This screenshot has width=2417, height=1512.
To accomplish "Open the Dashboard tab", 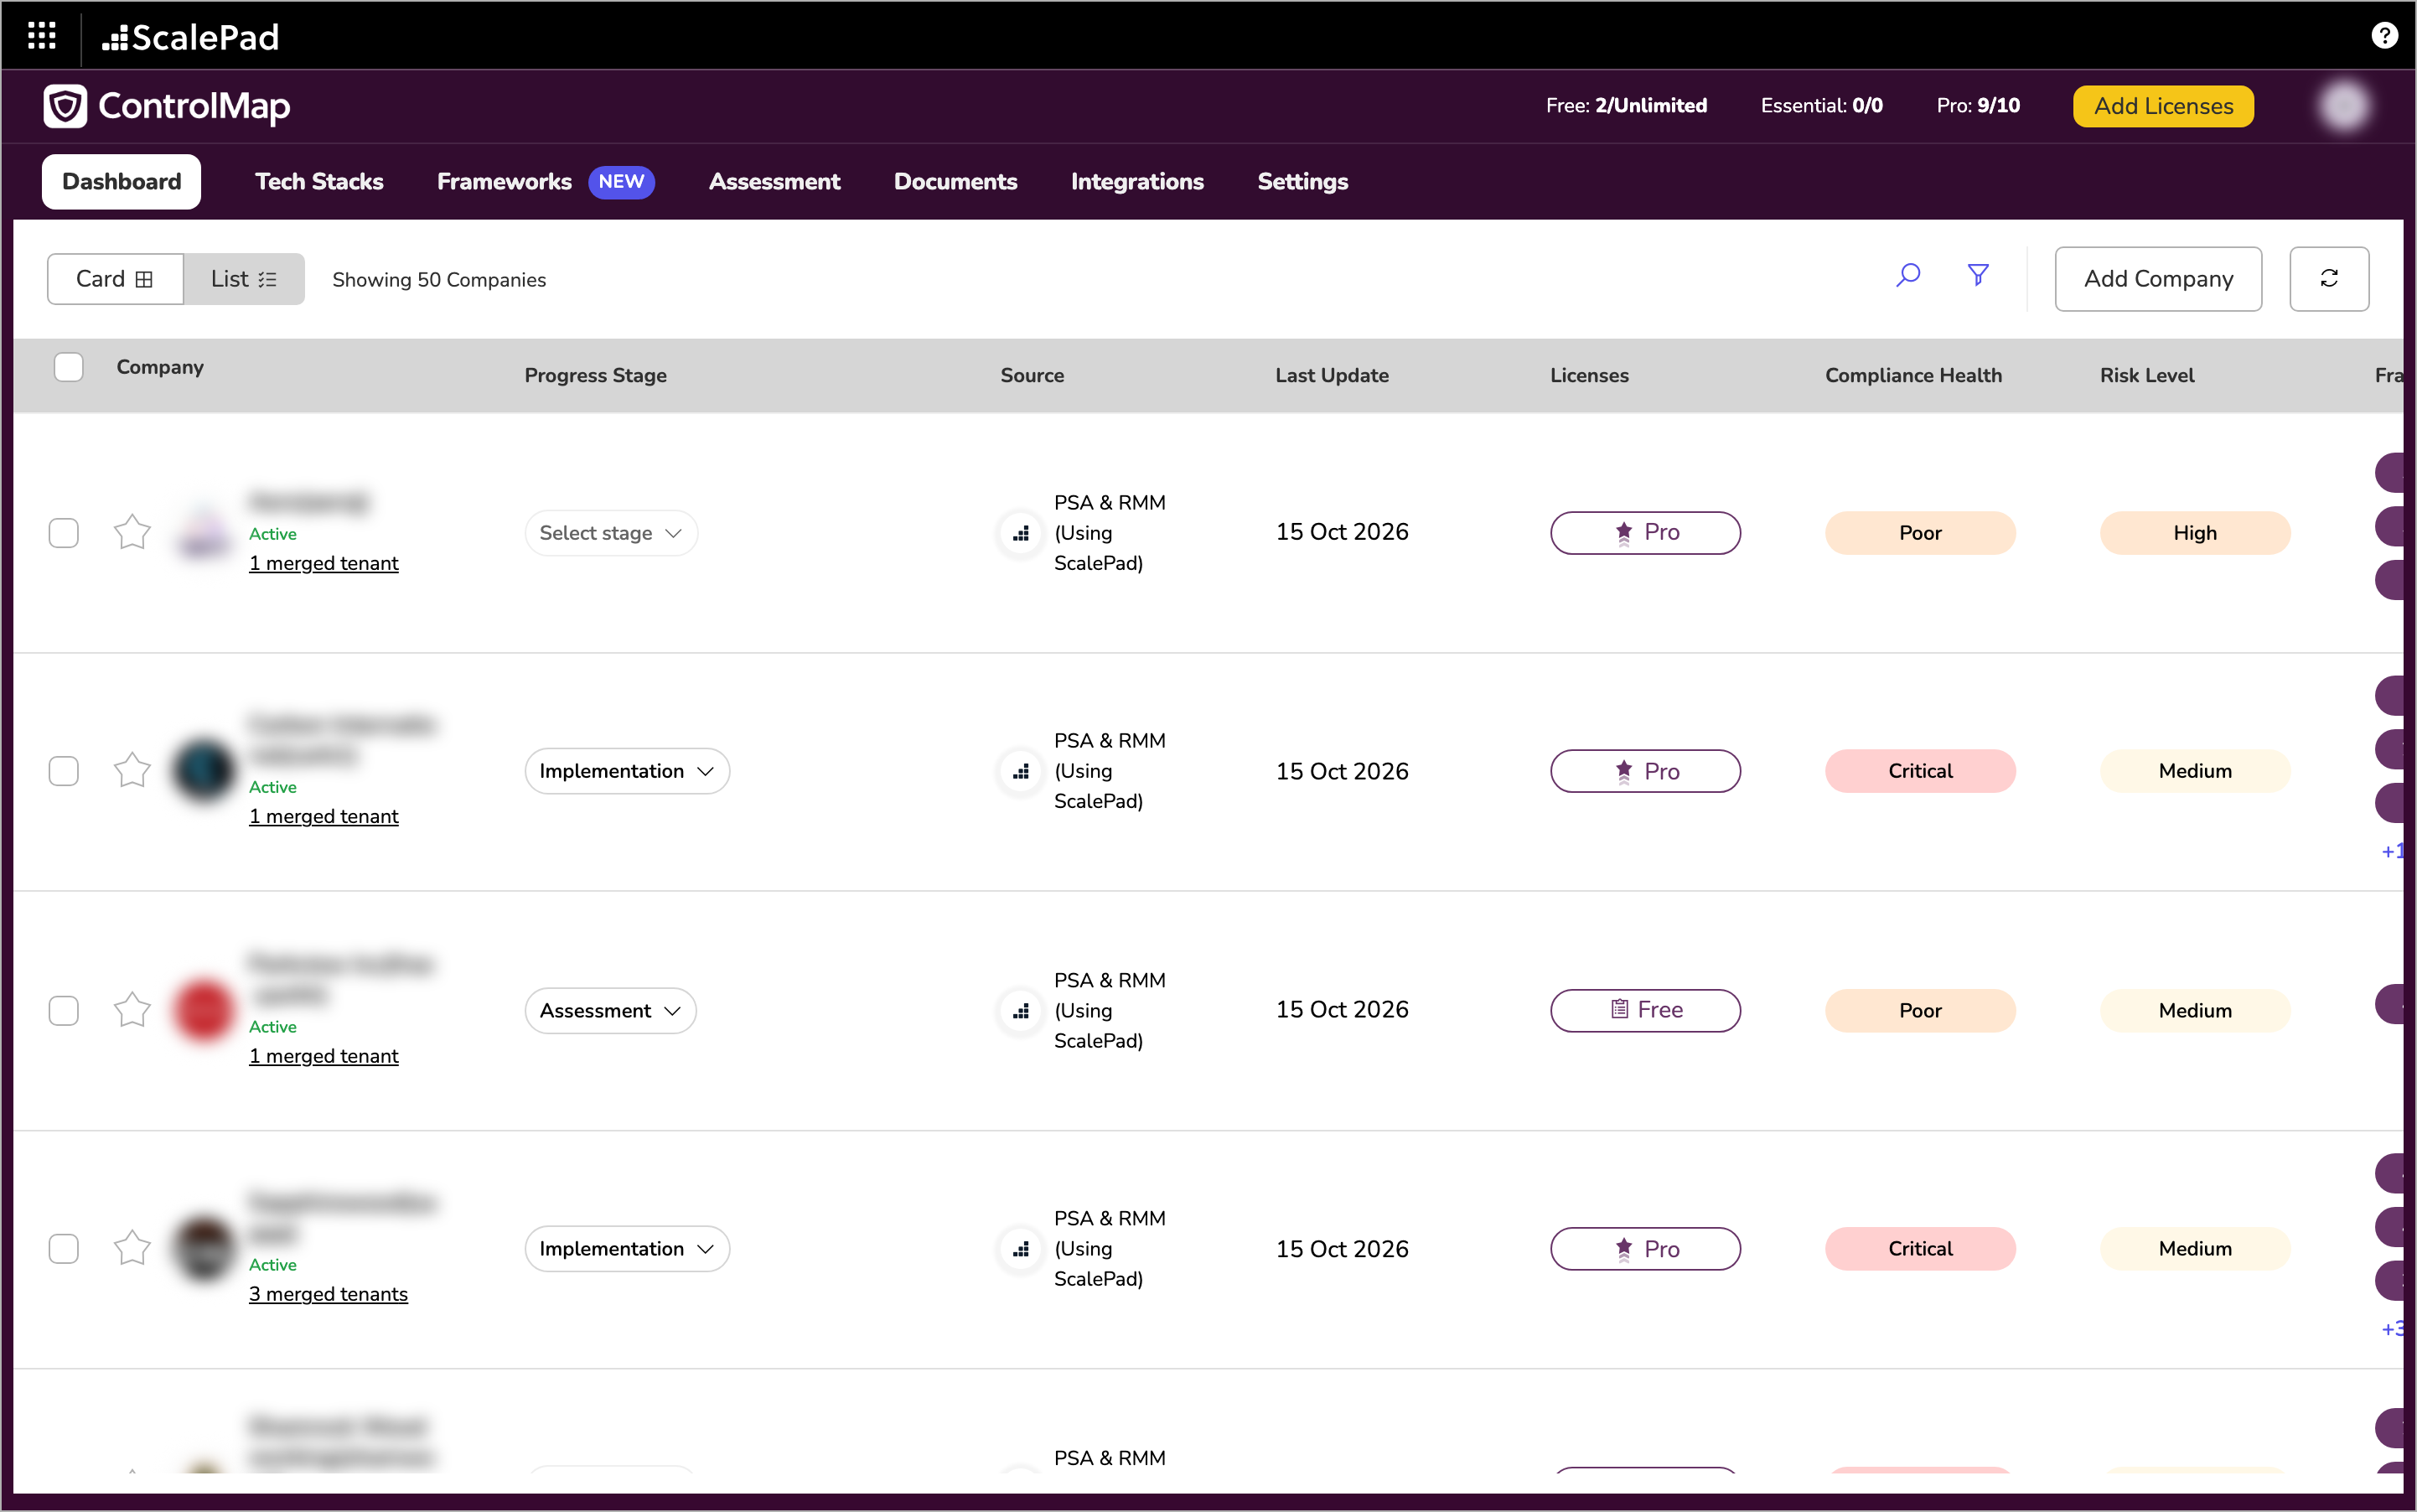I will [x=122, y=182].
